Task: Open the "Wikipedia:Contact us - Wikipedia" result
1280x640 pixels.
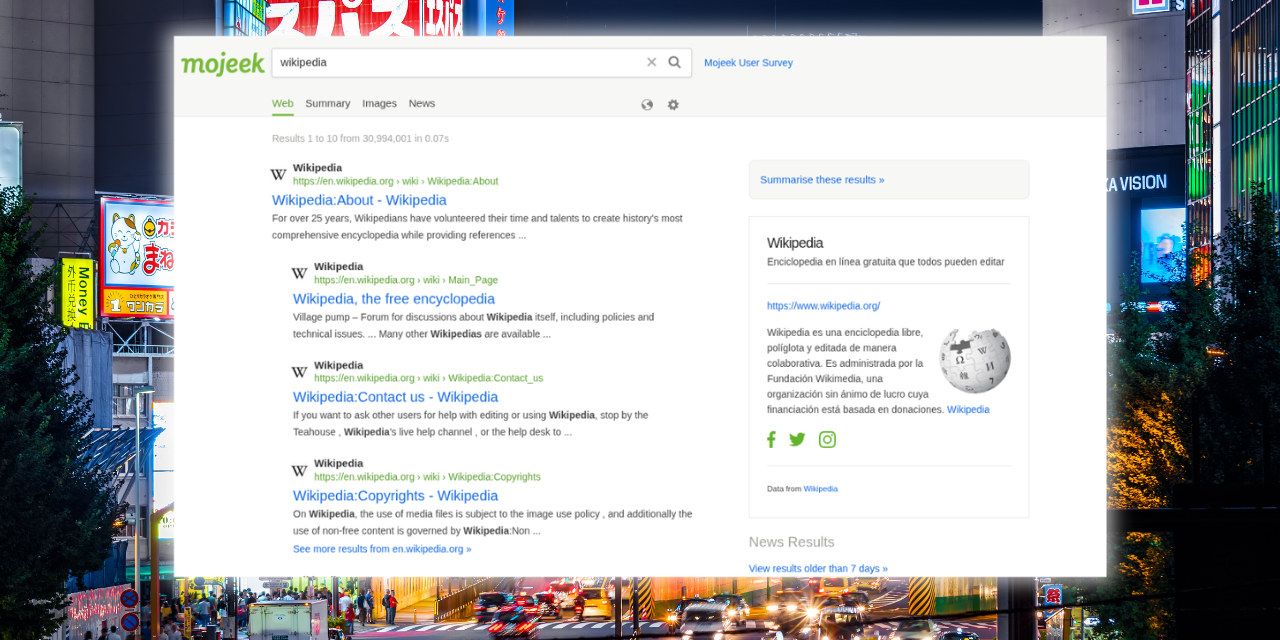Action: [395, 397]
